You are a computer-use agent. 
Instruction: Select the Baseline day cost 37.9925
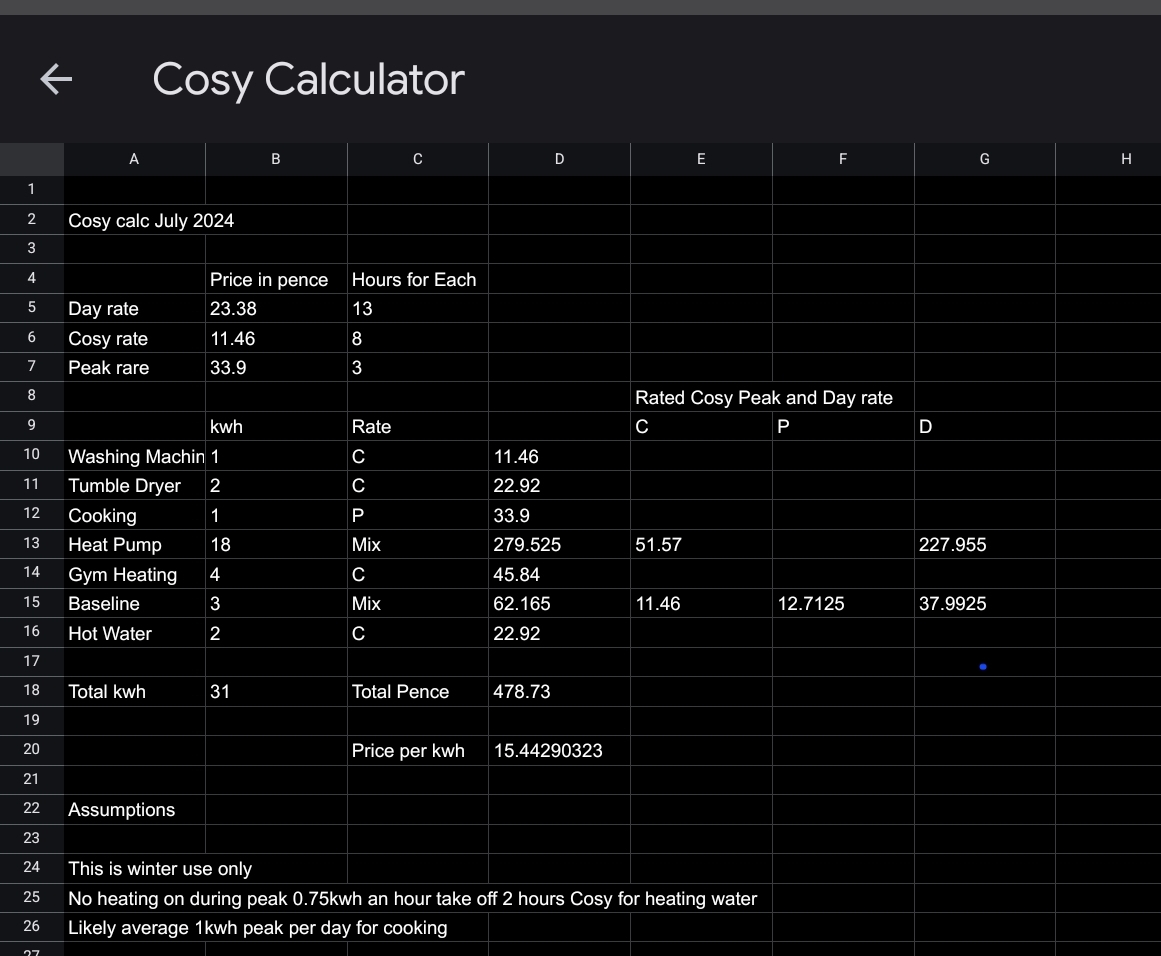[x=985, y=604]
